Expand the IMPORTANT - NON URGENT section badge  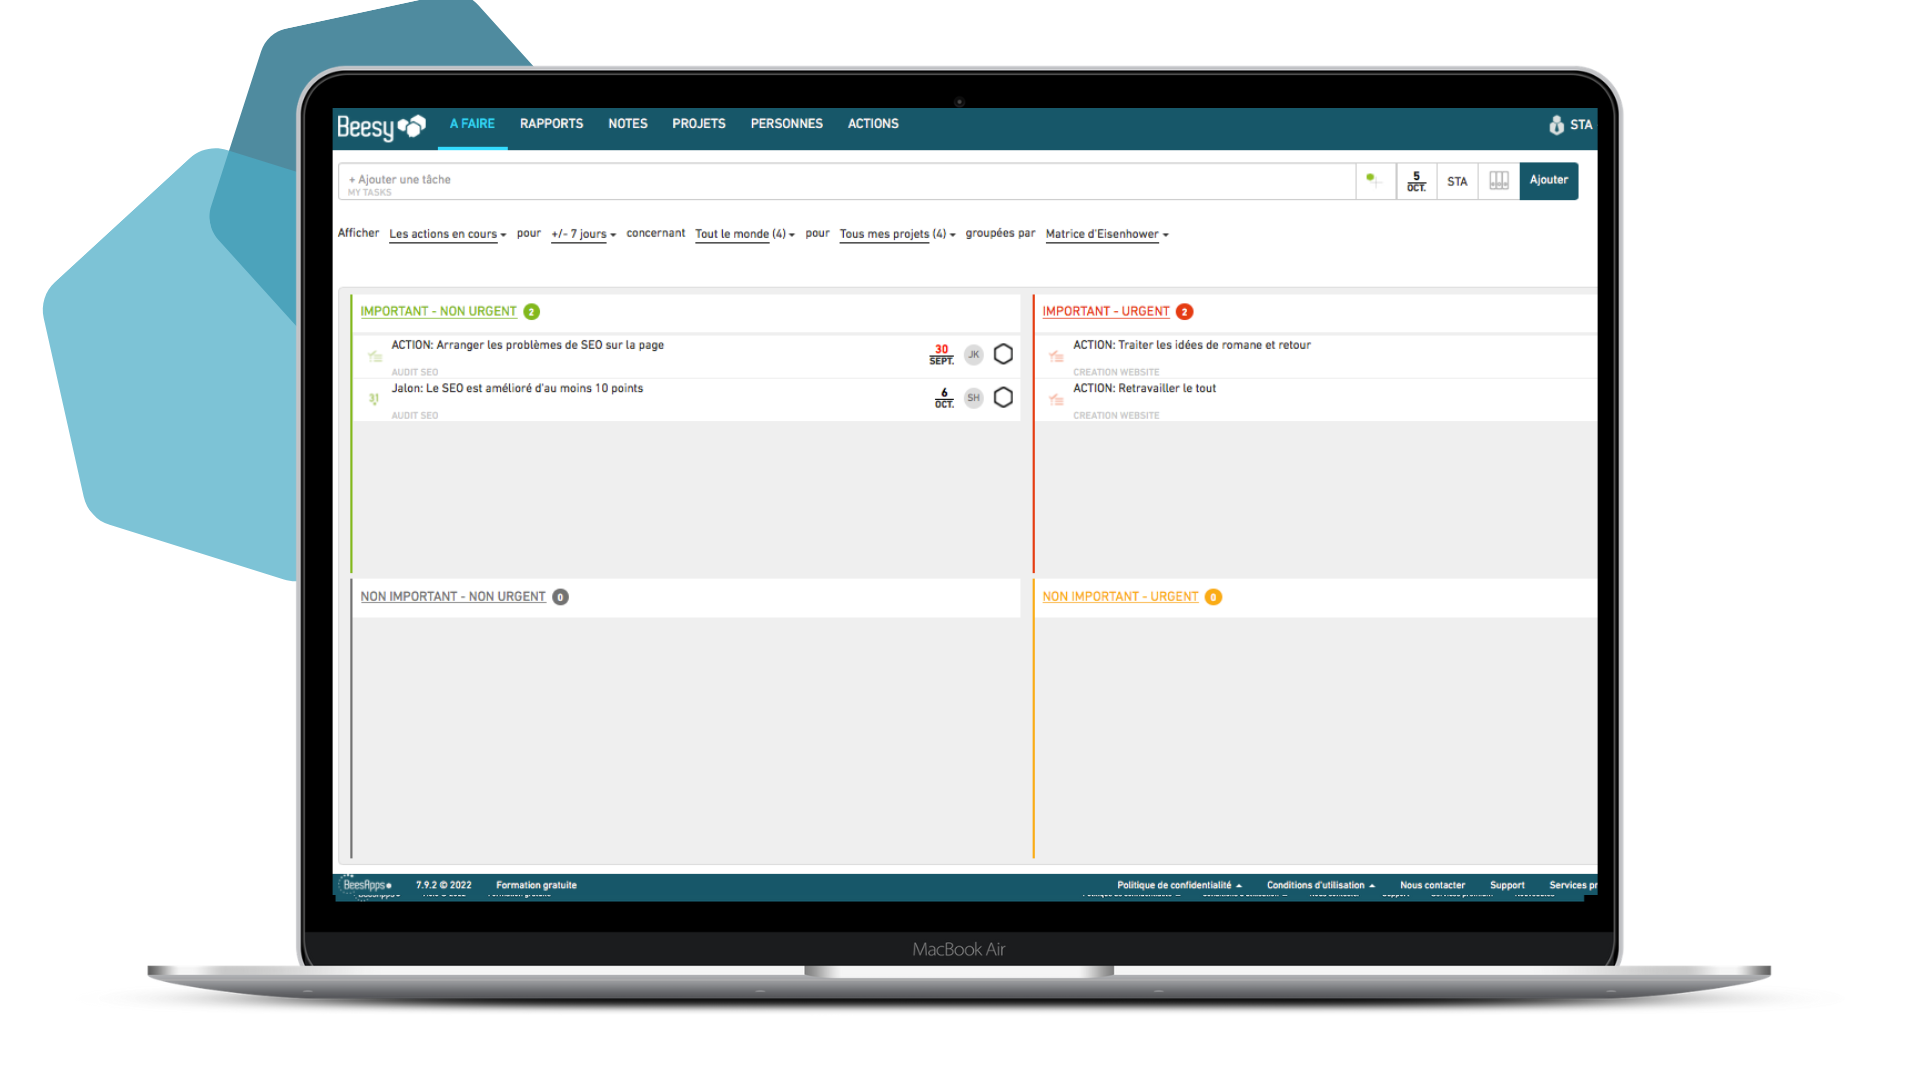[x=533, y=311]
